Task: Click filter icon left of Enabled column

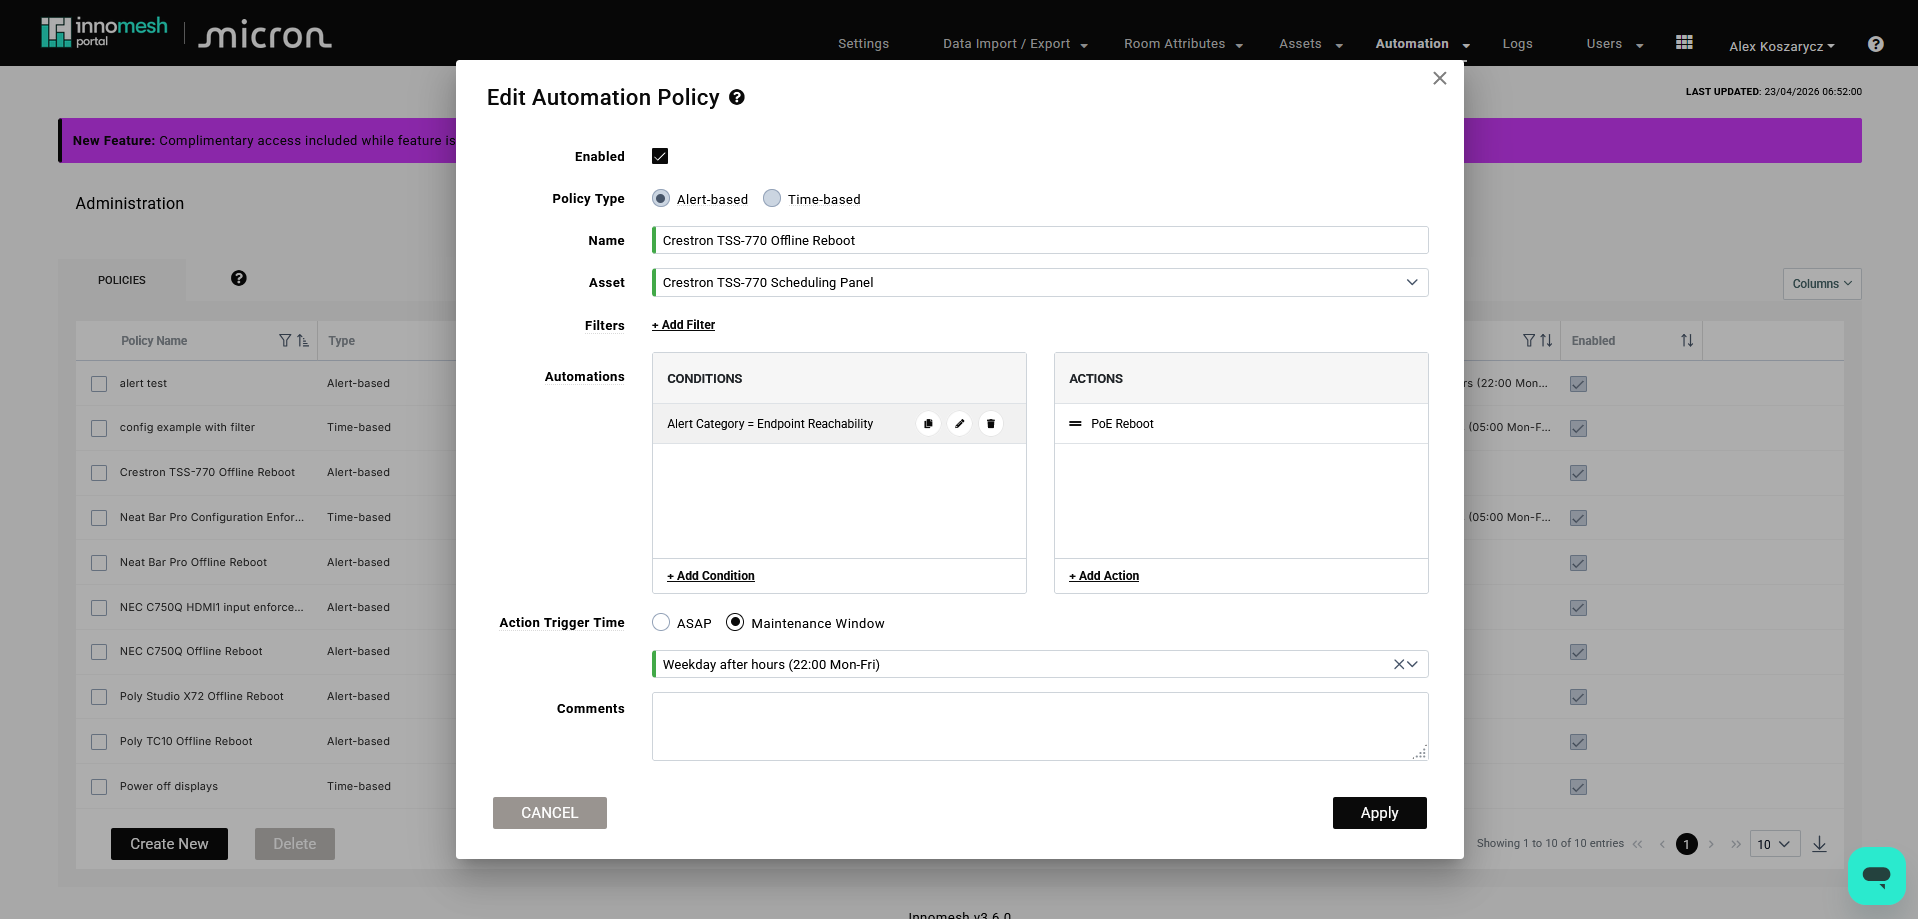Action: pos(1529,341)
